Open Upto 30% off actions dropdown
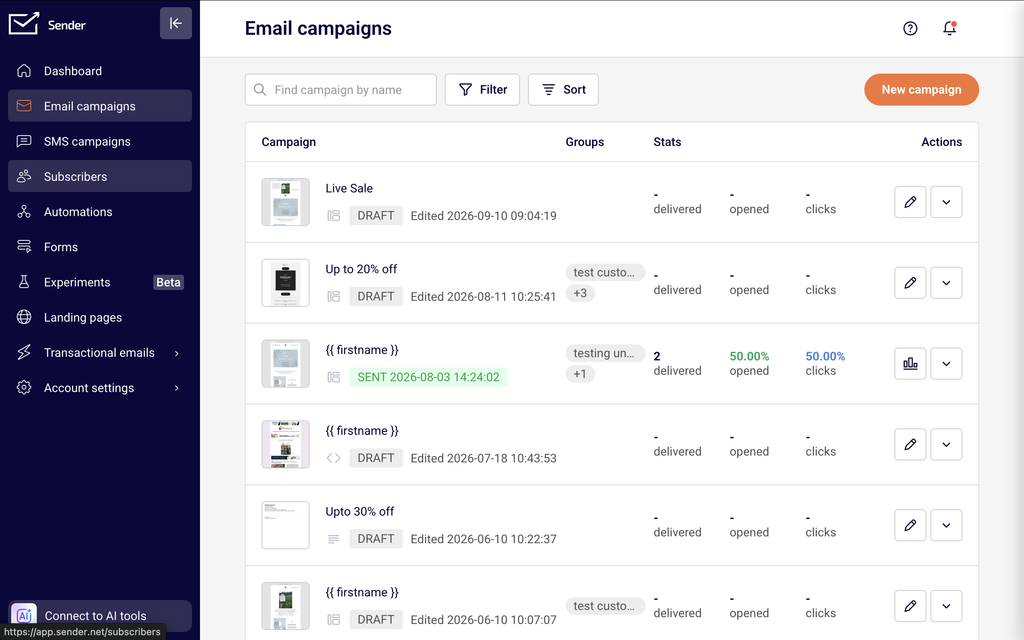Screen dimensions: 1024x640 946,525
